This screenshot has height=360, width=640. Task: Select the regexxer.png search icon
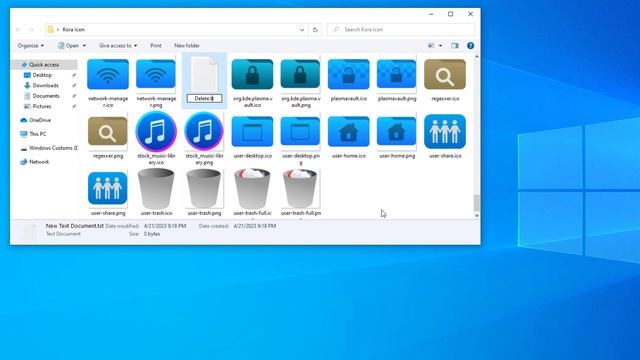(x=108, y=131)
